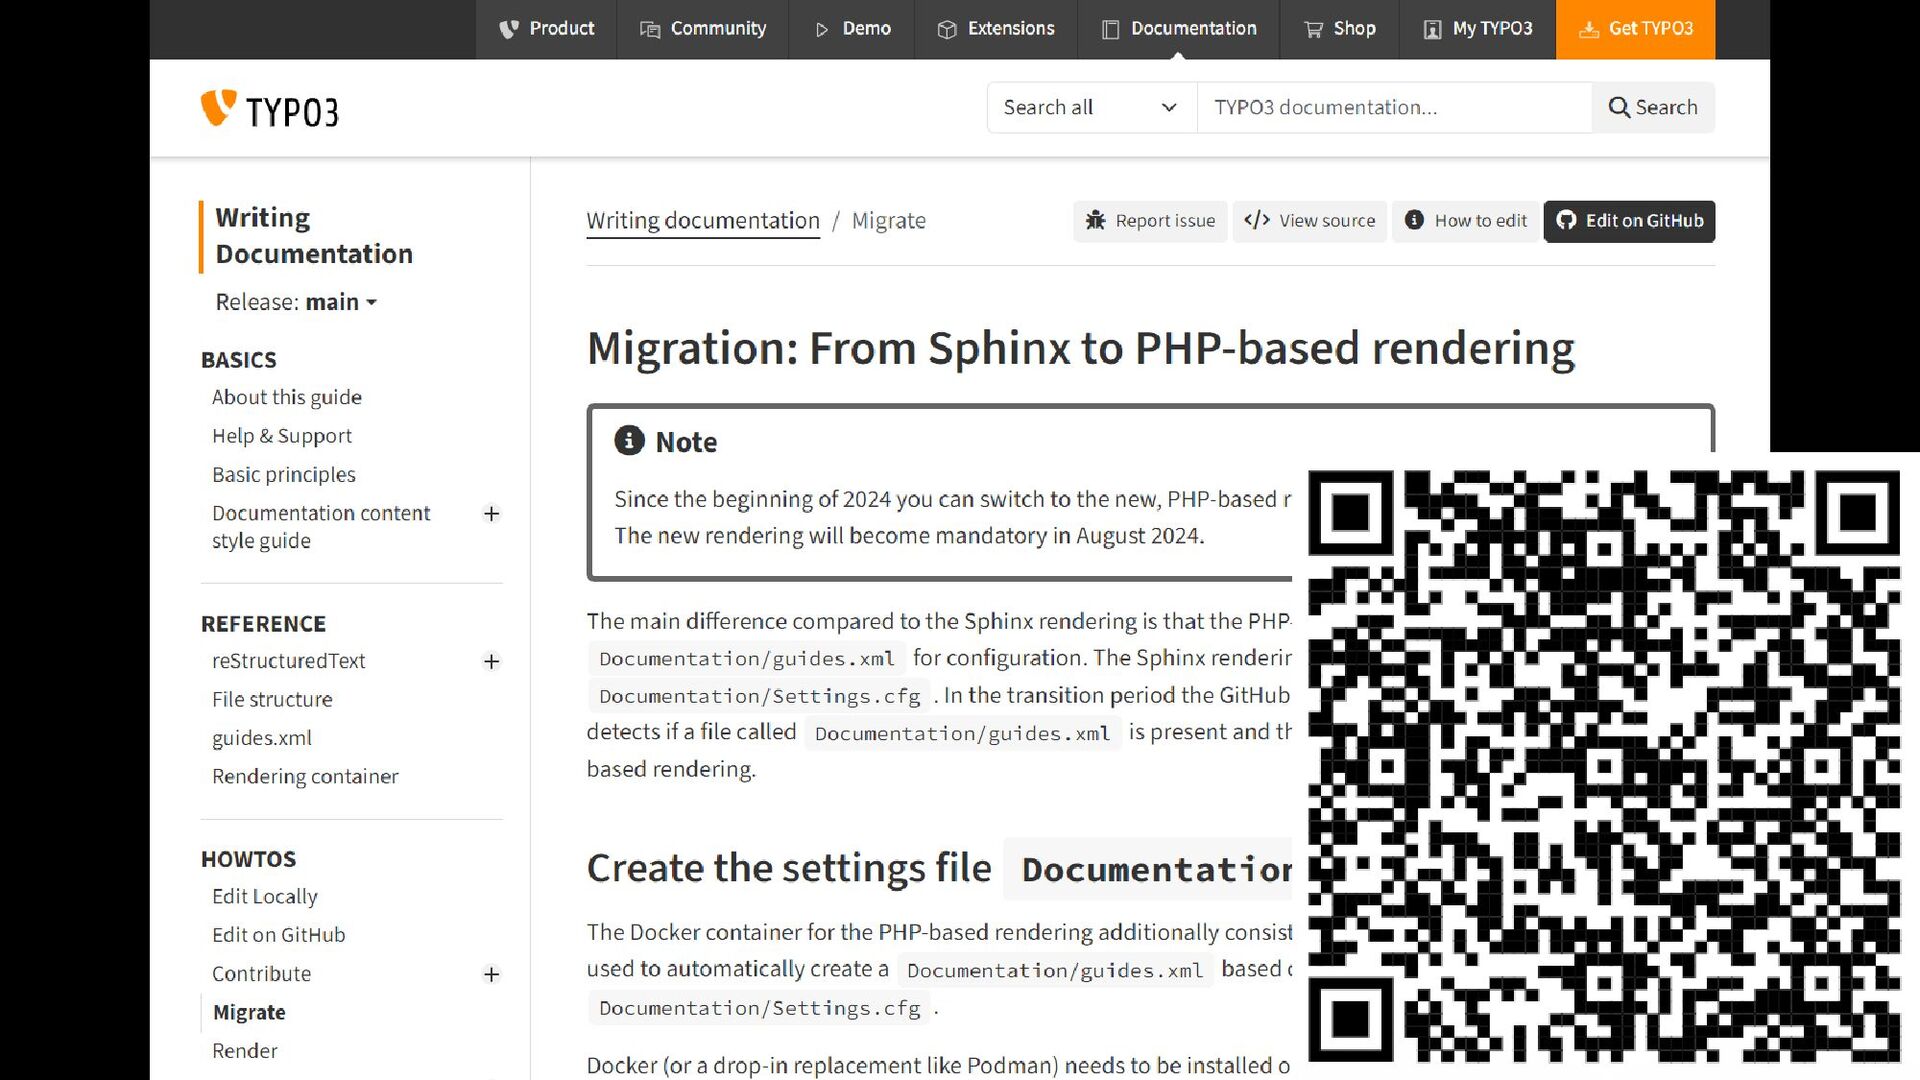
Task: Click the Documentation book icon
Action: click(1110, 29)
